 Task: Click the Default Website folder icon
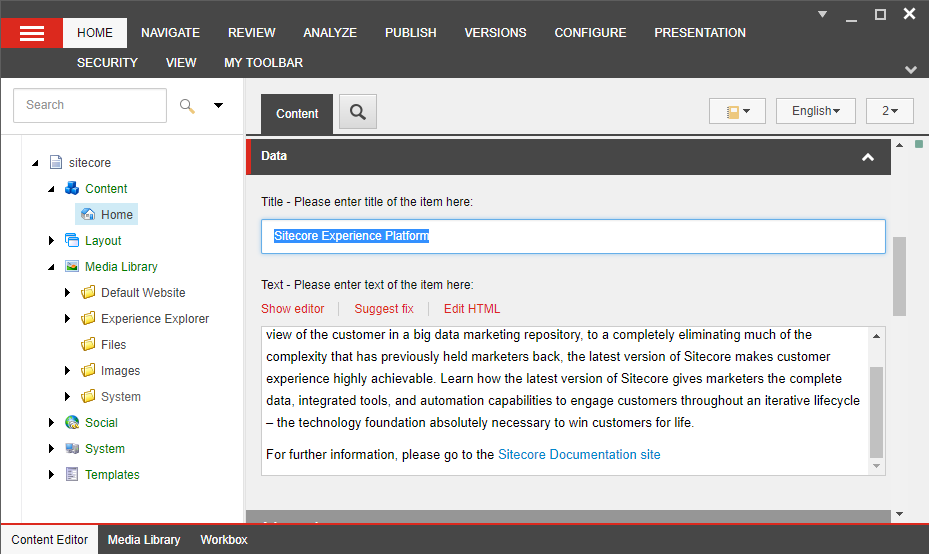pos(88,292)
